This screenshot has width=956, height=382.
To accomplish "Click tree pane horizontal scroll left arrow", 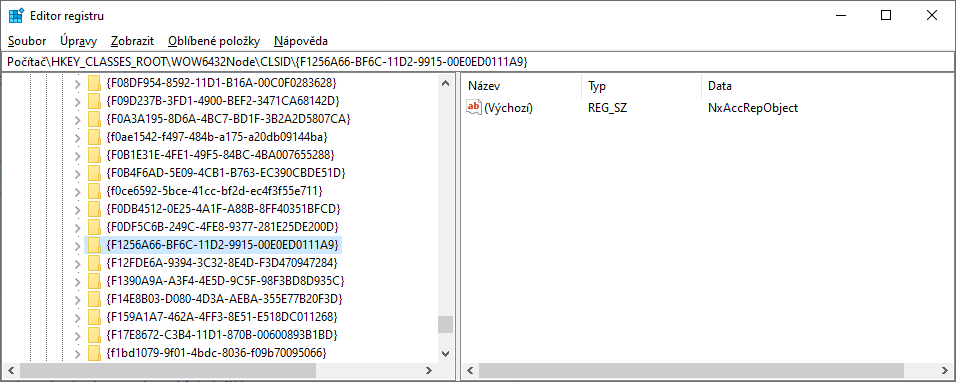I will (10, 370).
